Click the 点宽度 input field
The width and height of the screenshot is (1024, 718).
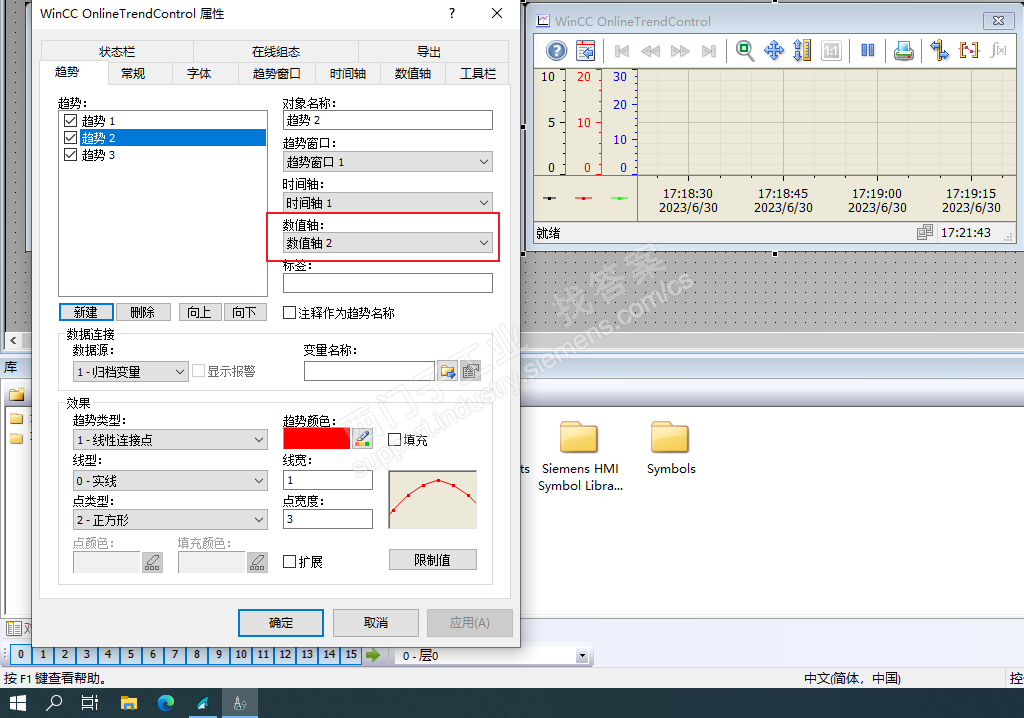pos(328,519)
